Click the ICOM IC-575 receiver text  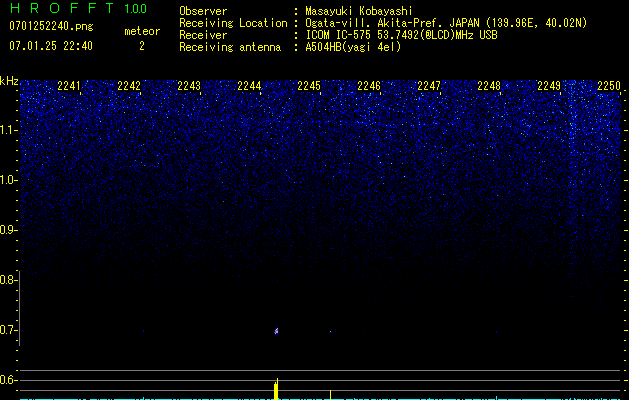tap(401, 35)
